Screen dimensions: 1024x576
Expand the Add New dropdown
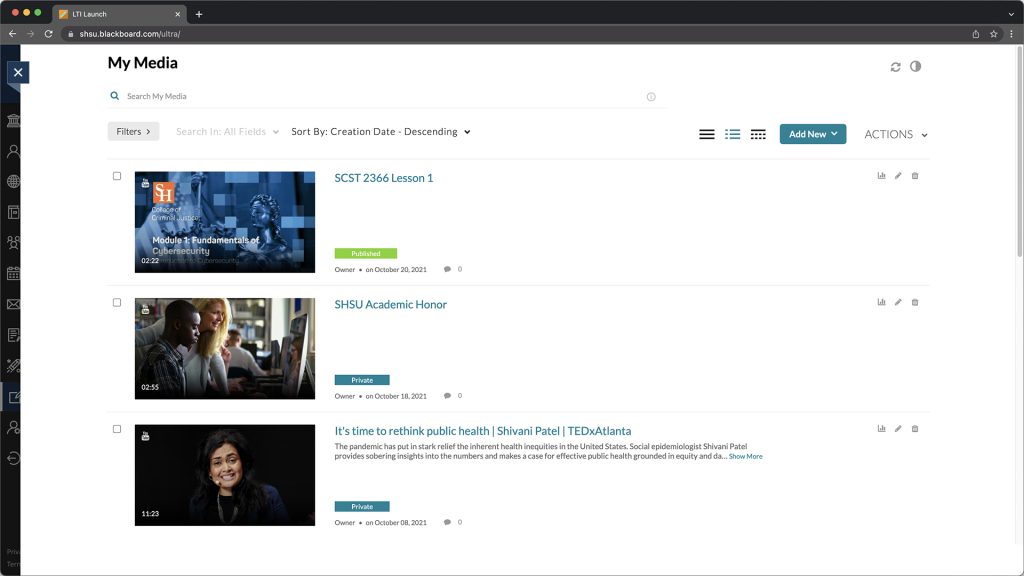pyautogui.click(x=812, y=134)
